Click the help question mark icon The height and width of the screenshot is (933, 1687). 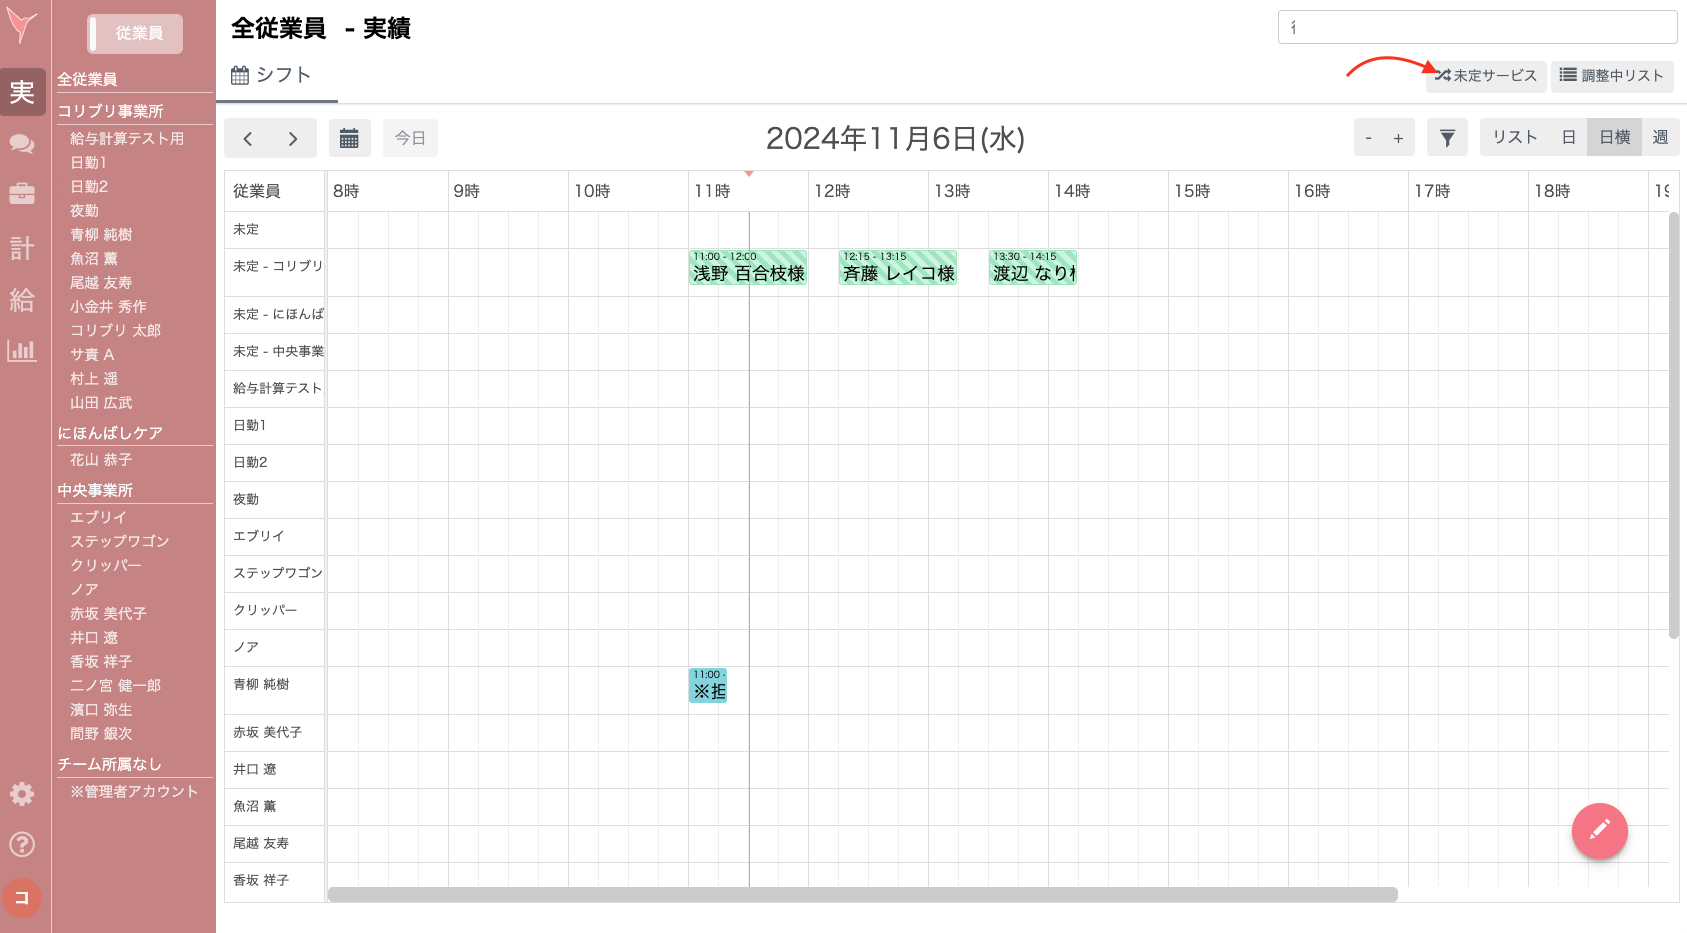[x=22, y=844]
